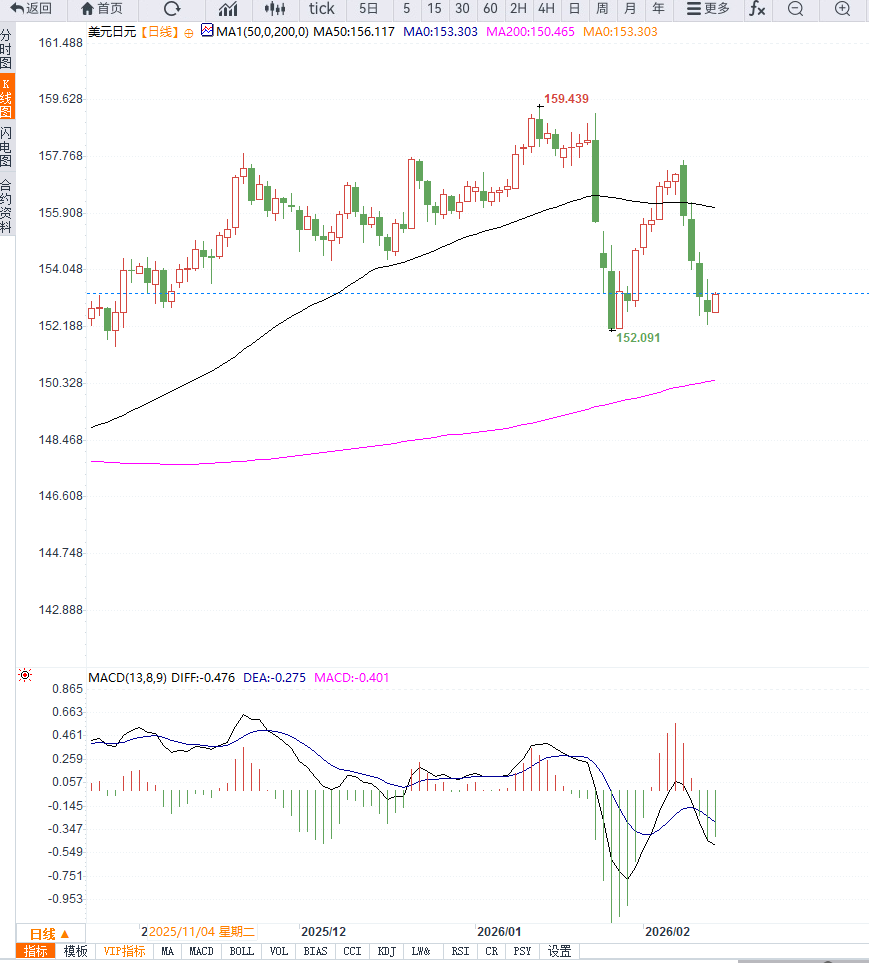Click the MA1 indicator chart icon

(x=207, y=32)
